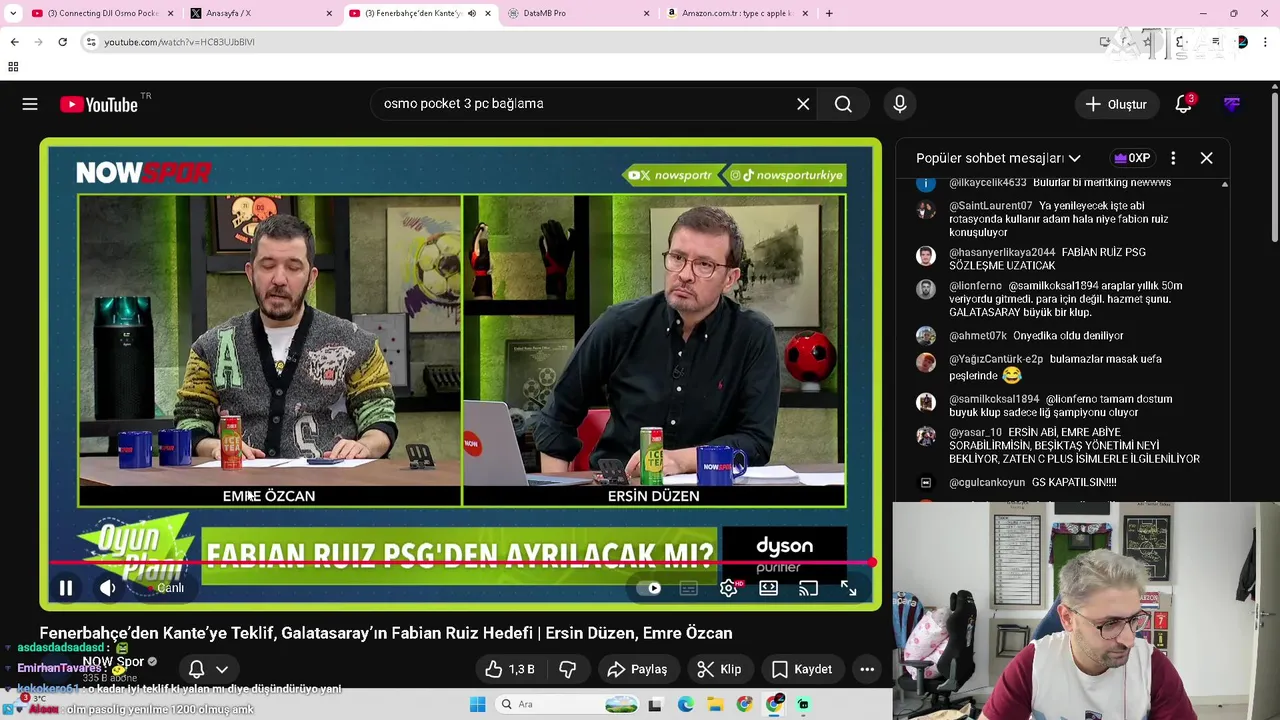The height and width of the screenshot is (720, 1280).
Task: Click Oluştur create button
Action: (x=1117, y=104)
